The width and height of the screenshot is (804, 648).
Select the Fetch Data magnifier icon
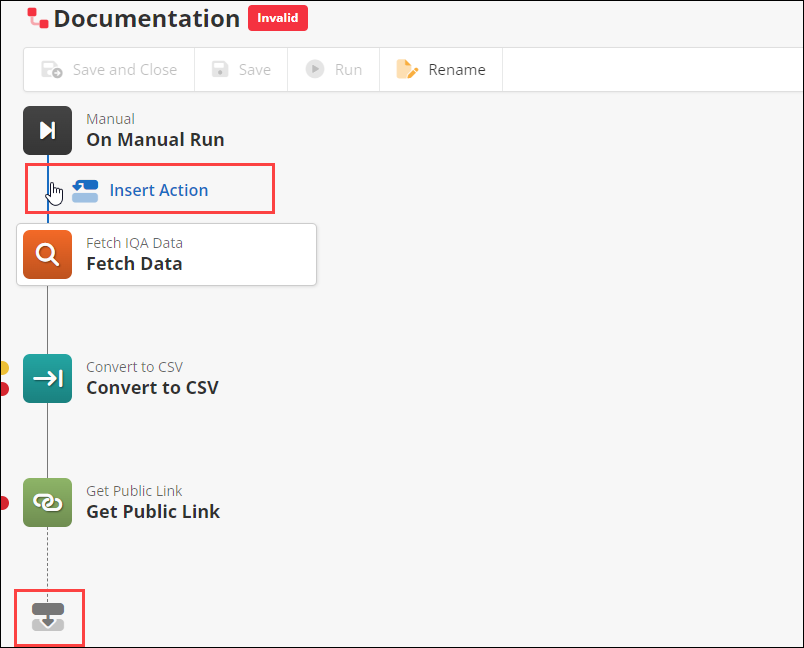pyautogui.click(x=47, y=254)
